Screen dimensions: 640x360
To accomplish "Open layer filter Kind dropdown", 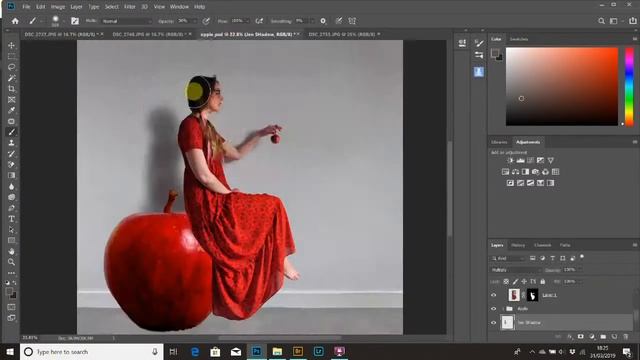I will (508, 258).
